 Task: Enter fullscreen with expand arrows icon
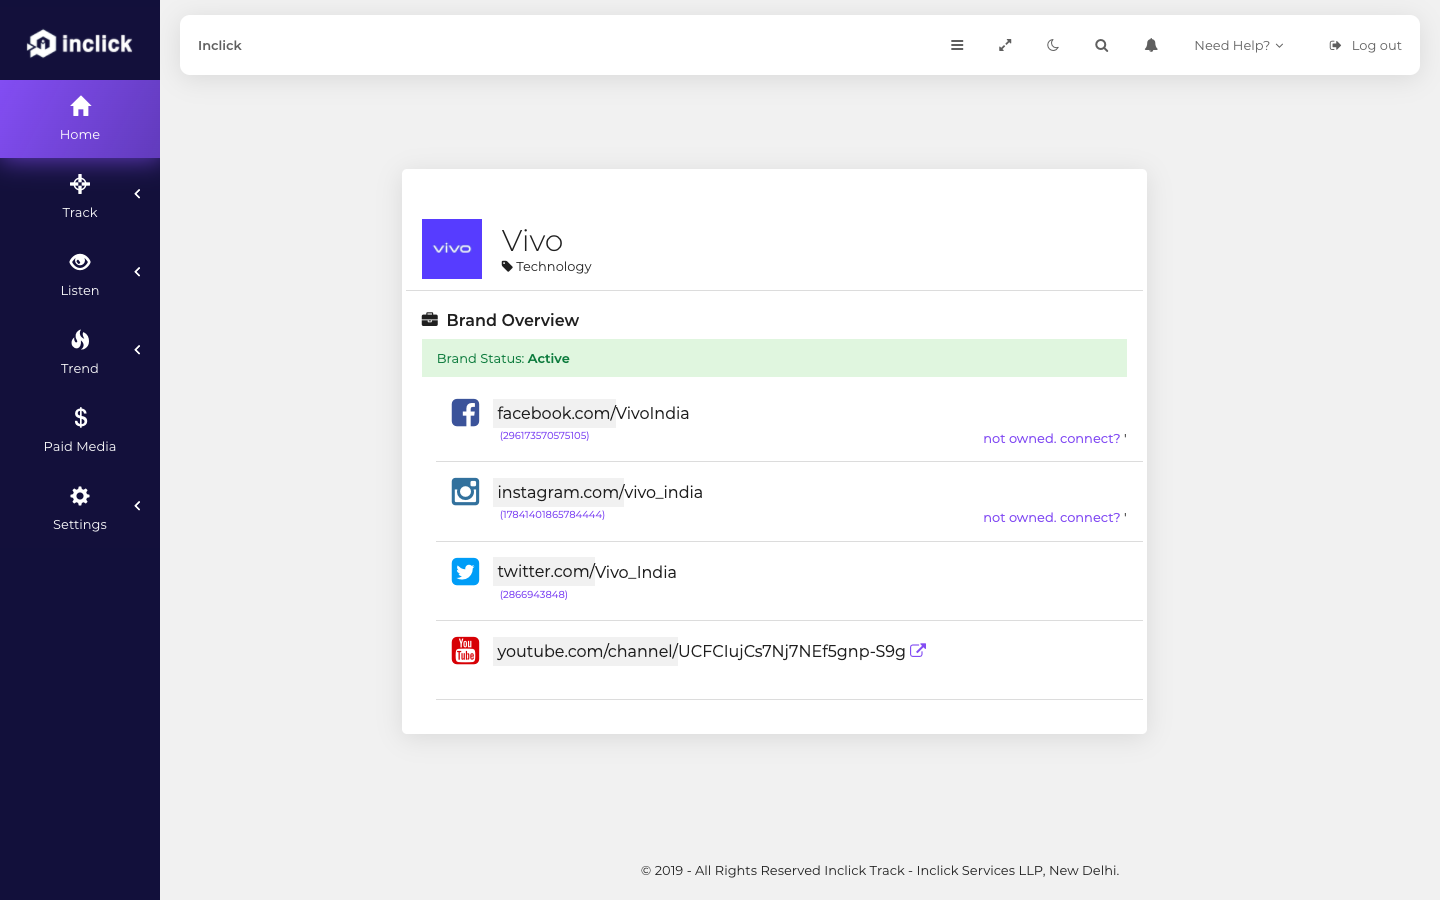click(1005, 45)
